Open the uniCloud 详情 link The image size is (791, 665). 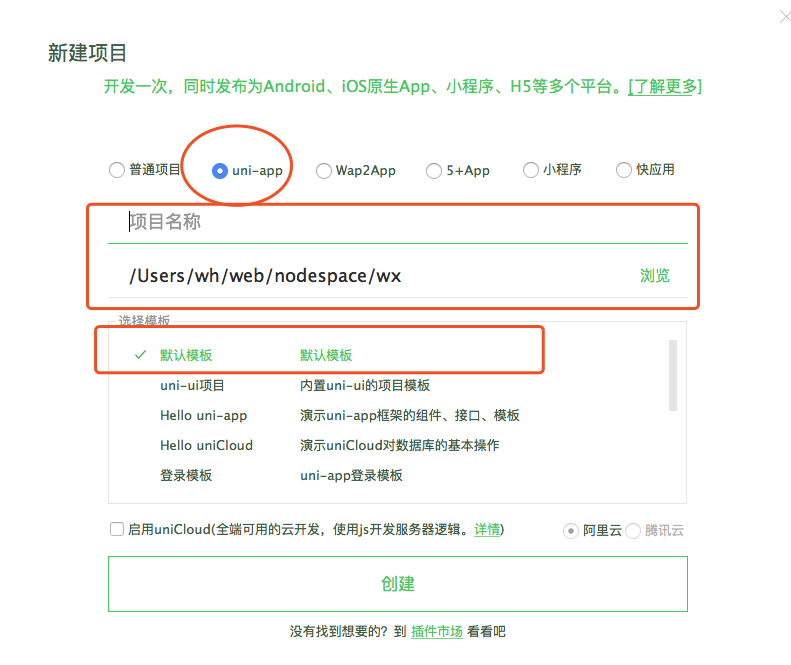(487, 530)
